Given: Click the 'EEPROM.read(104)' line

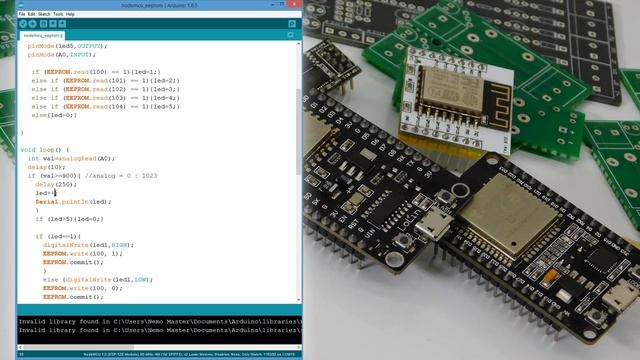Looking at the screenshot, I should (x=105, y=107).
